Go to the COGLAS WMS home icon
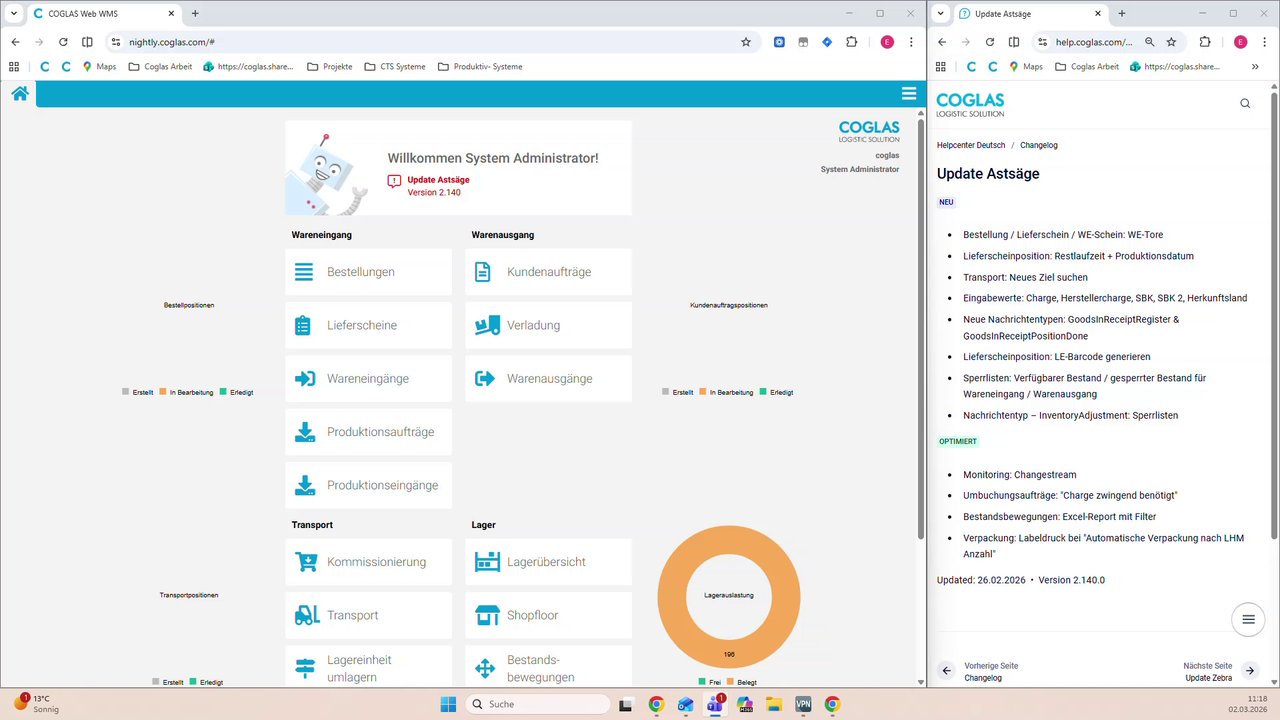Image resolution: width=1280 pixels, height=720 pixels. coord(20,93)
